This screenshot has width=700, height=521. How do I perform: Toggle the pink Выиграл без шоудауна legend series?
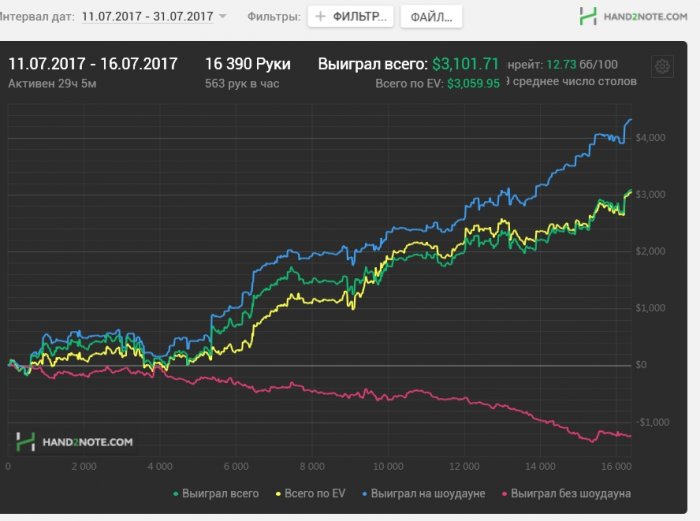tap(566, 493)
